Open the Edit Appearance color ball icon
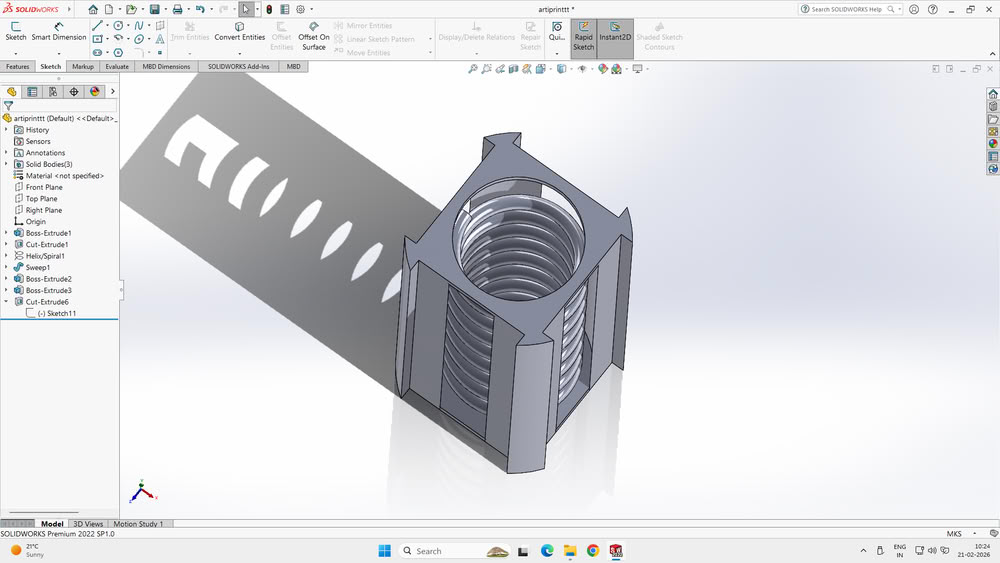The height and width of the screenshot is (563, 1000). (603, 69)
